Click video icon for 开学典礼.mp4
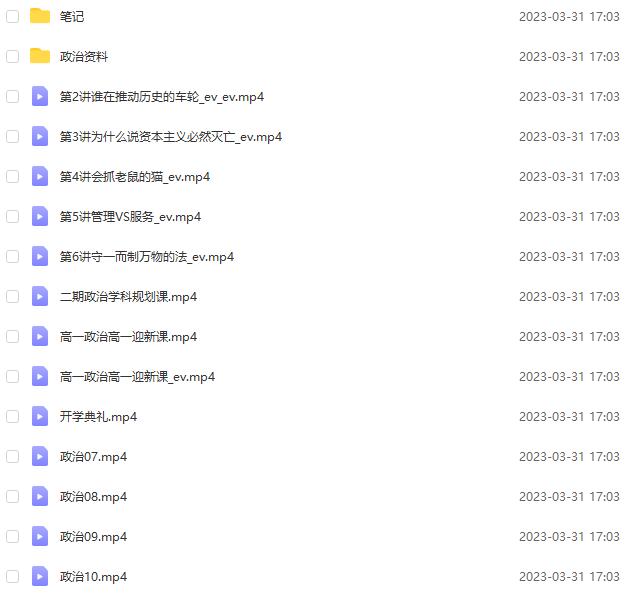The image size is (635, 607). 40,417
